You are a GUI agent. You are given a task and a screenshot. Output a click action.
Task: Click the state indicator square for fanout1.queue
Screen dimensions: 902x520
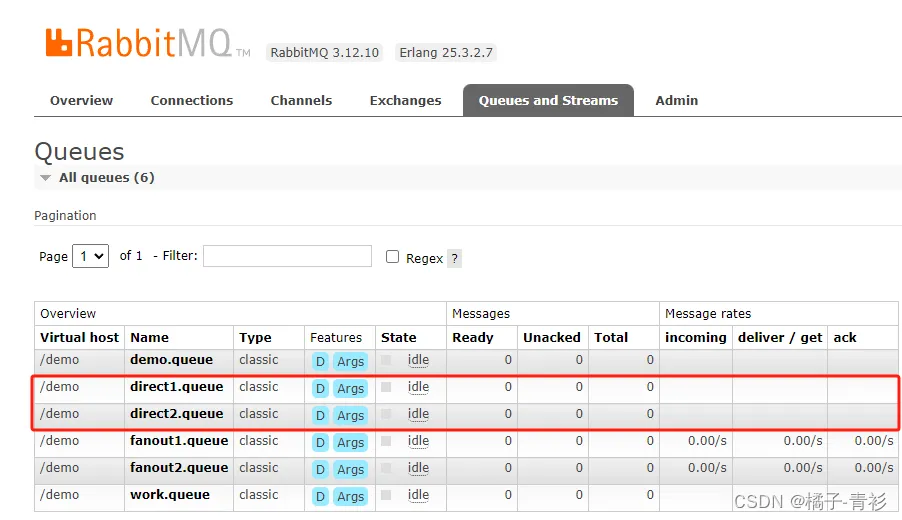(x=386, y=441)
